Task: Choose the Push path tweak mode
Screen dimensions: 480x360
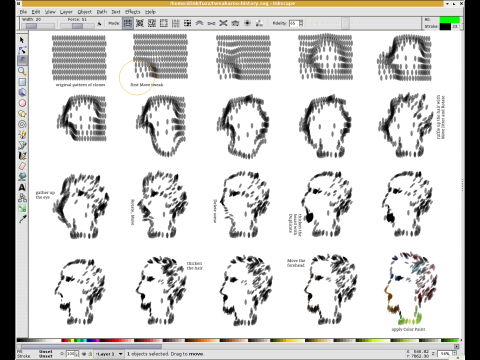Action: (x=199, y=23)
